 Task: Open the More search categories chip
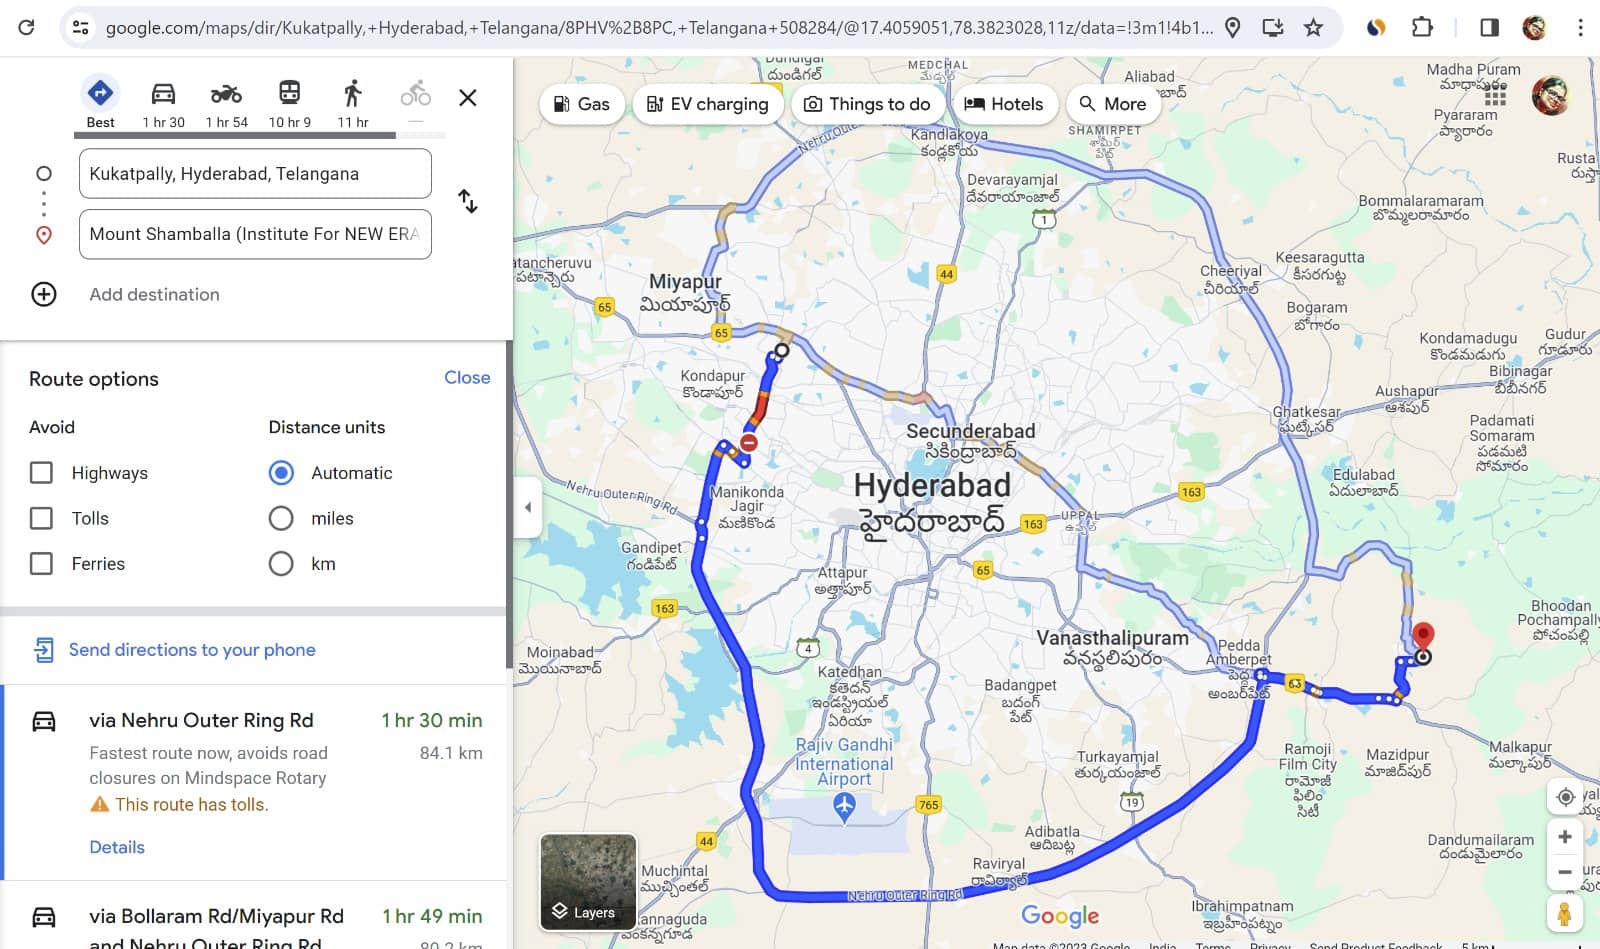point(1113,104)
